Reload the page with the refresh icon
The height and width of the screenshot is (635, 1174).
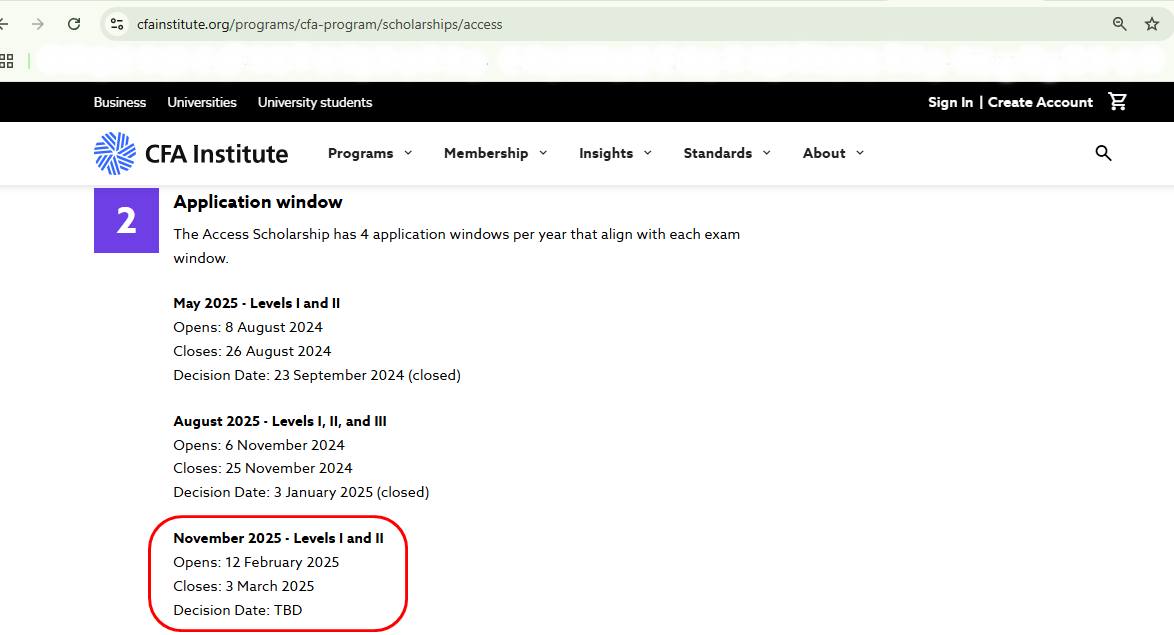click(73, 24)
